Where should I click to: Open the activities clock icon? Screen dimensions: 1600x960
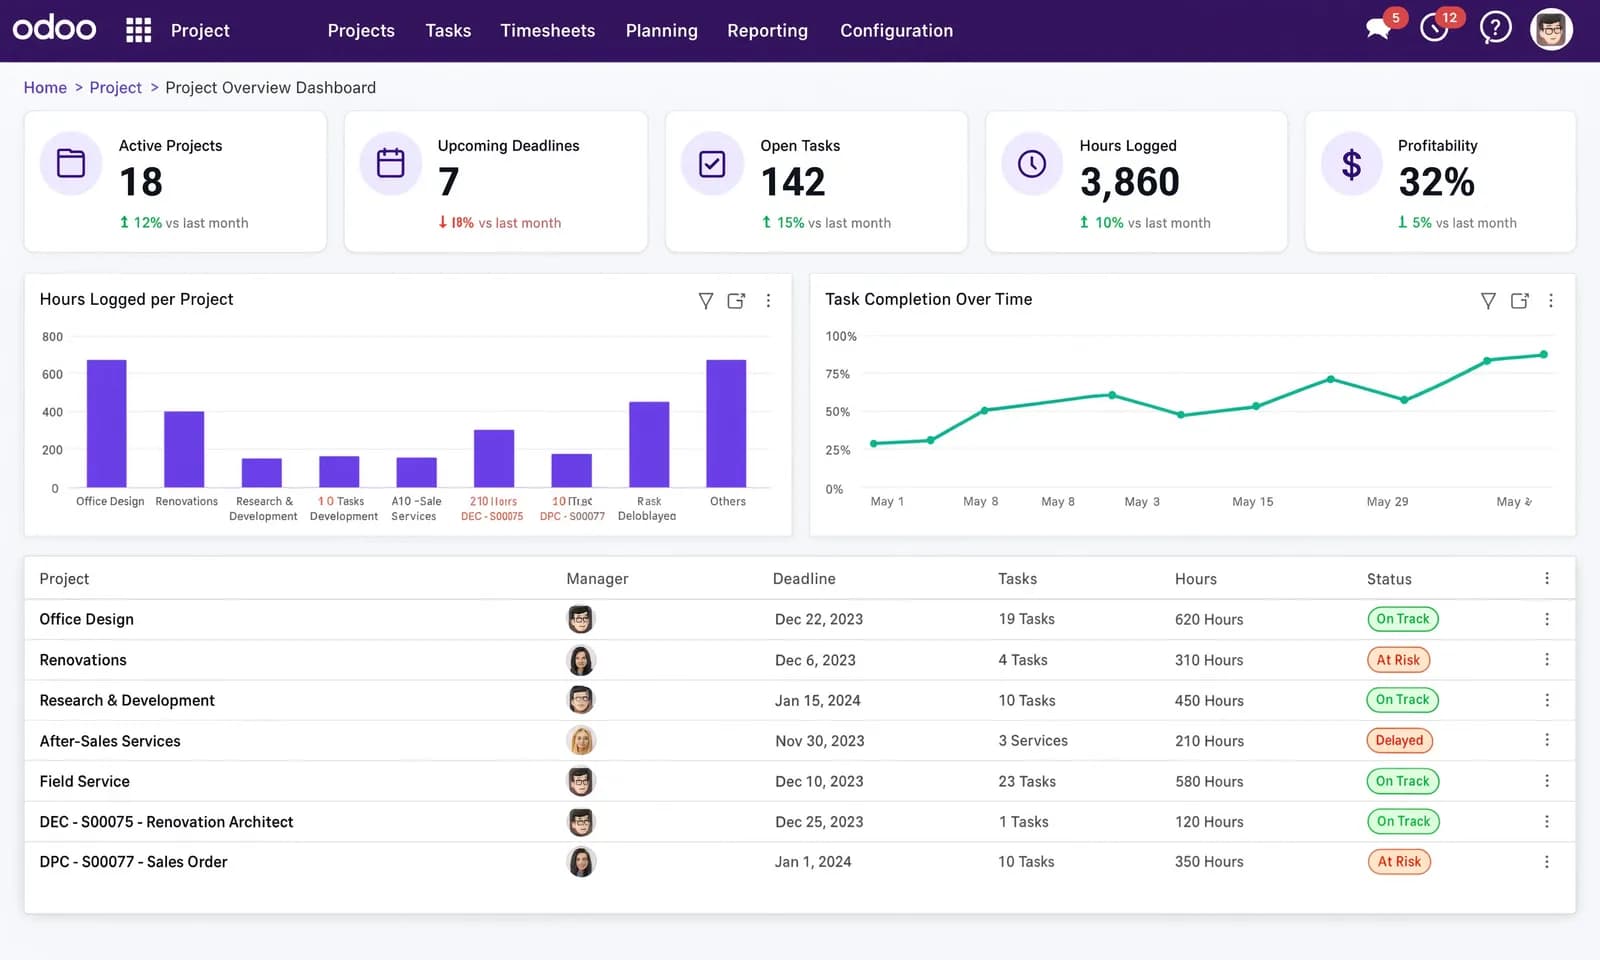point(1434,29)
